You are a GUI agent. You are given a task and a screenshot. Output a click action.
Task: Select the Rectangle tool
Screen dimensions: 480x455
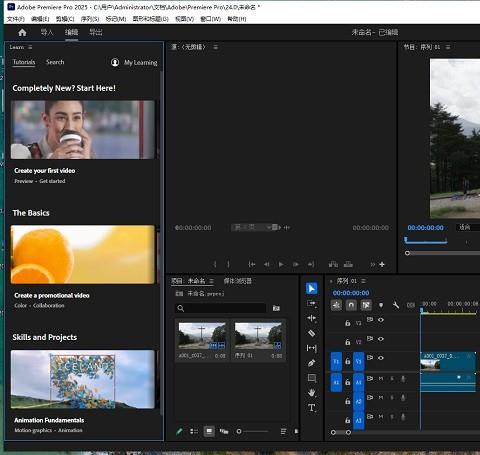(x=312, y=378)
